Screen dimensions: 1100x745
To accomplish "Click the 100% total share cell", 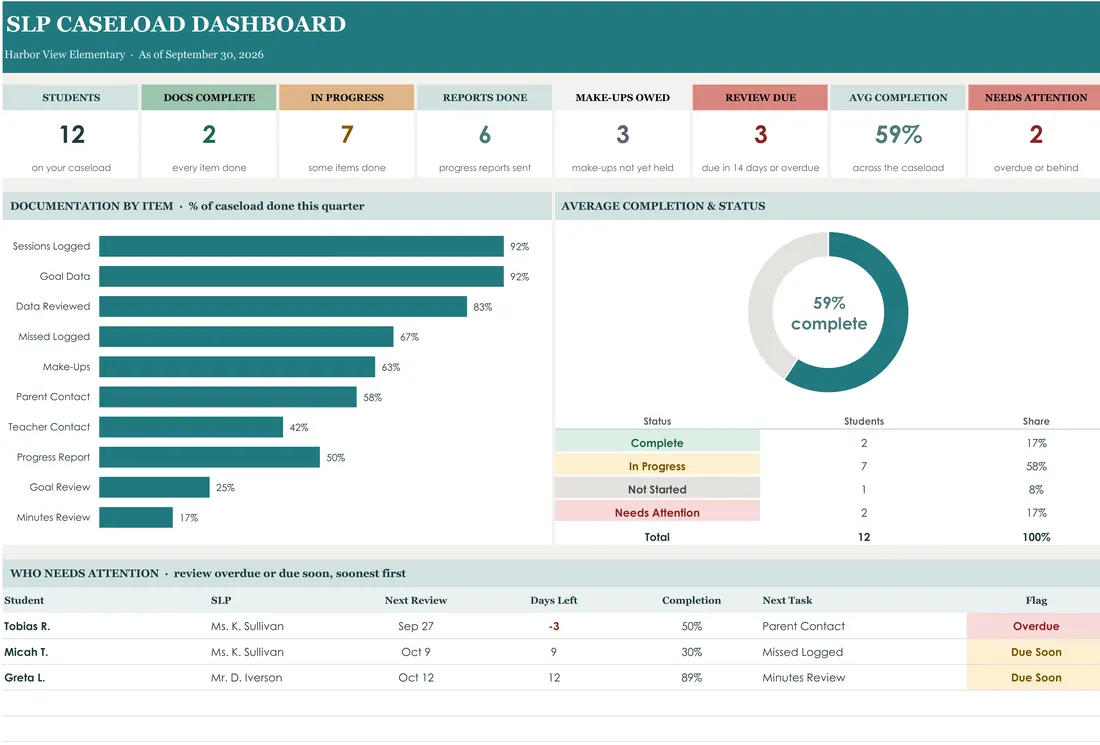I will tap(1035, 537).
